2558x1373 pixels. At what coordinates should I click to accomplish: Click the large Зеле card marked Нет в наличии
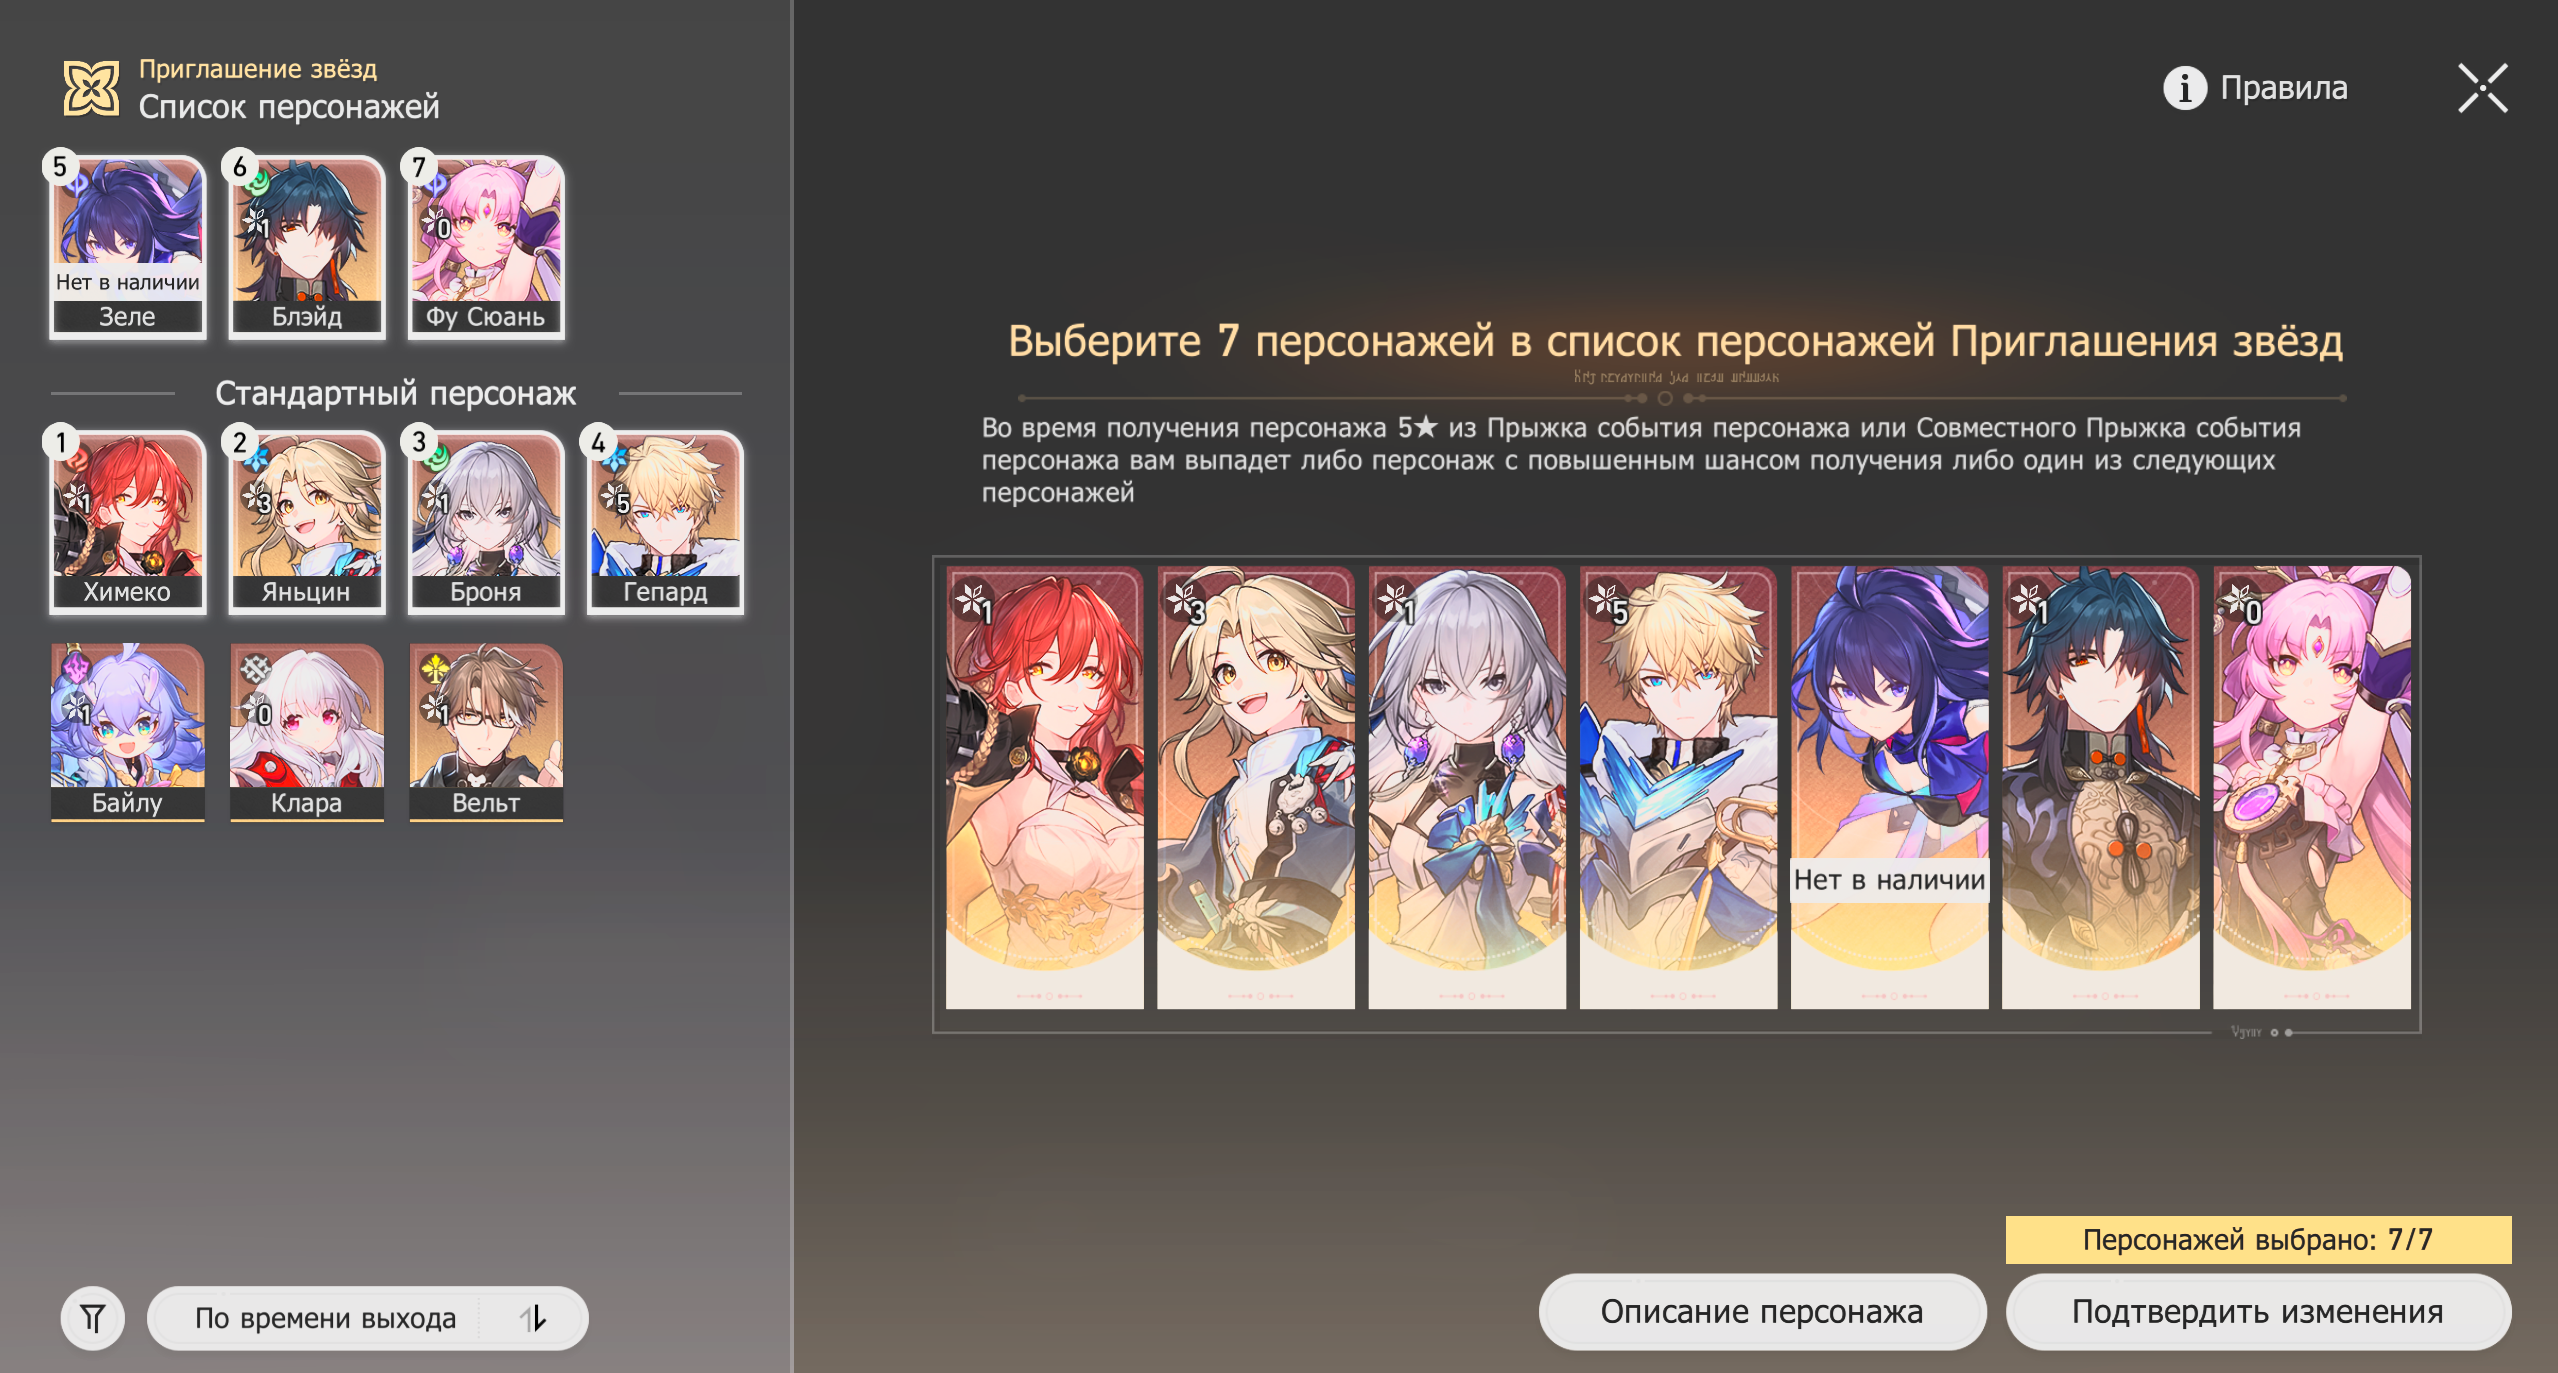tap(1889, 788)
